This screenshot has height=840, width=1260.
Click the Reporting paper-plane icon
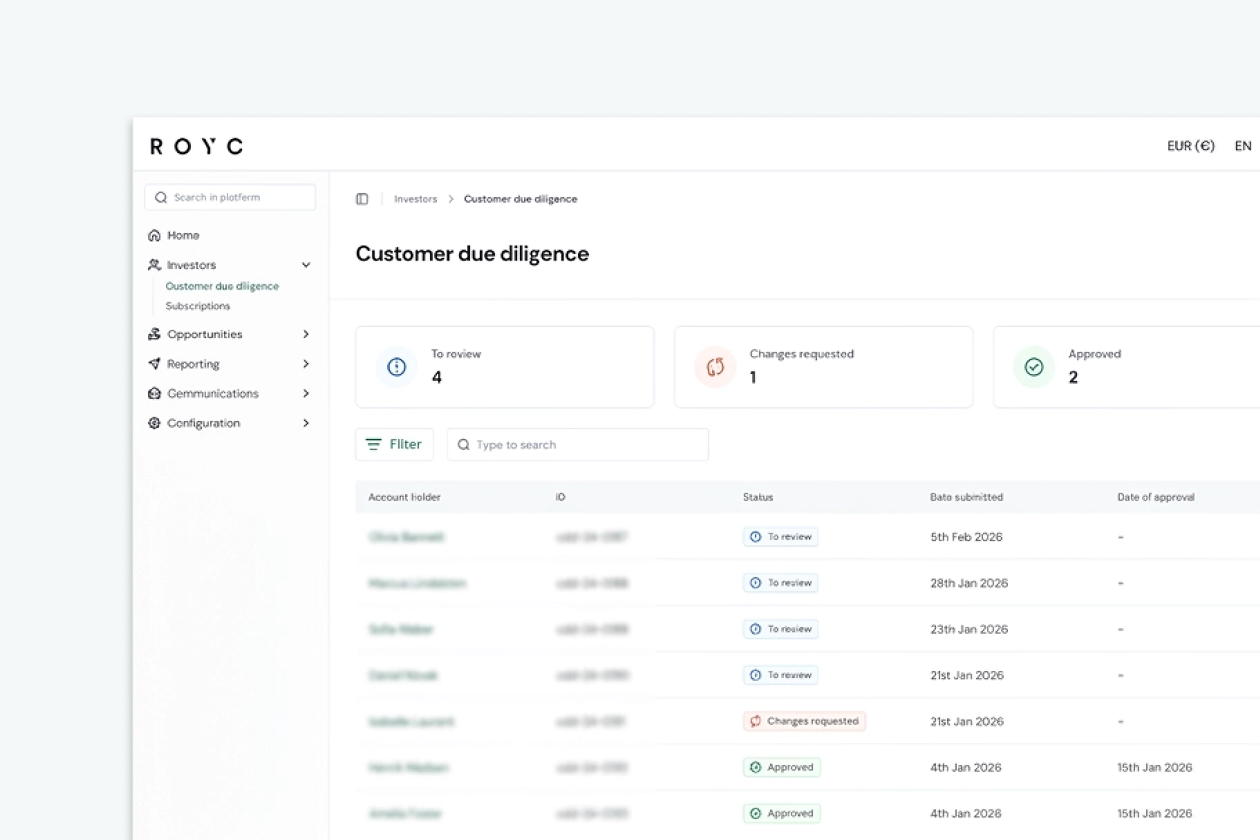pos(154,364)
